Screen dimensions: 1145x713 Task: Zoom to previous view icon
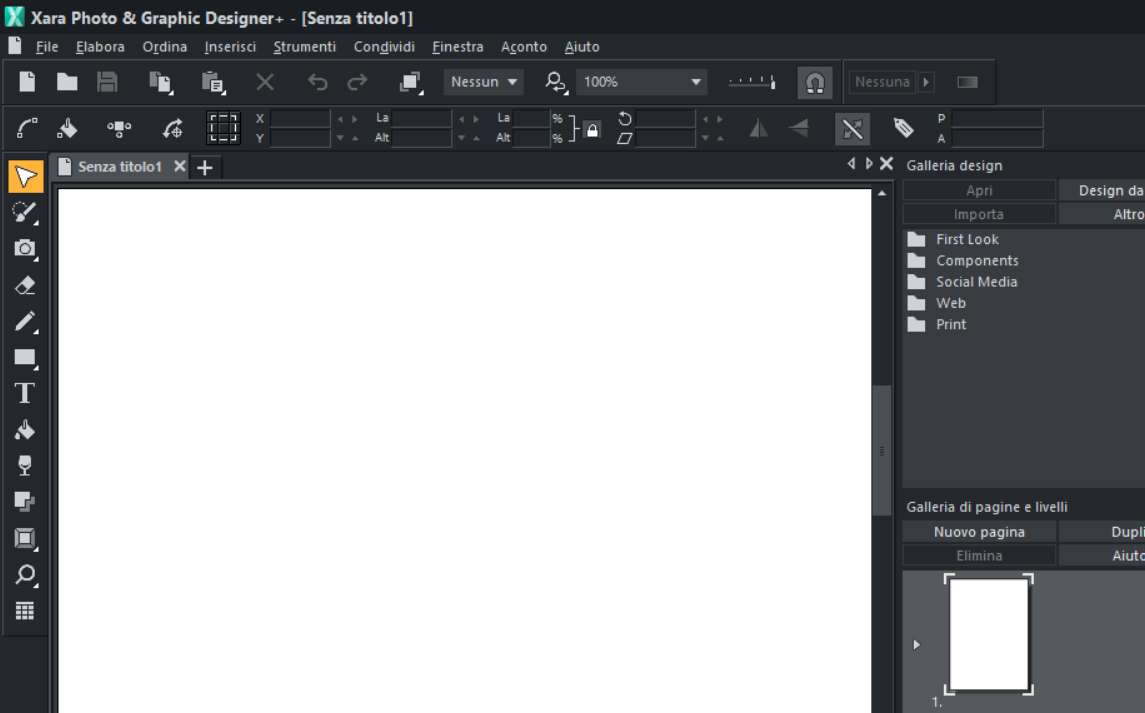coord(556,82)
